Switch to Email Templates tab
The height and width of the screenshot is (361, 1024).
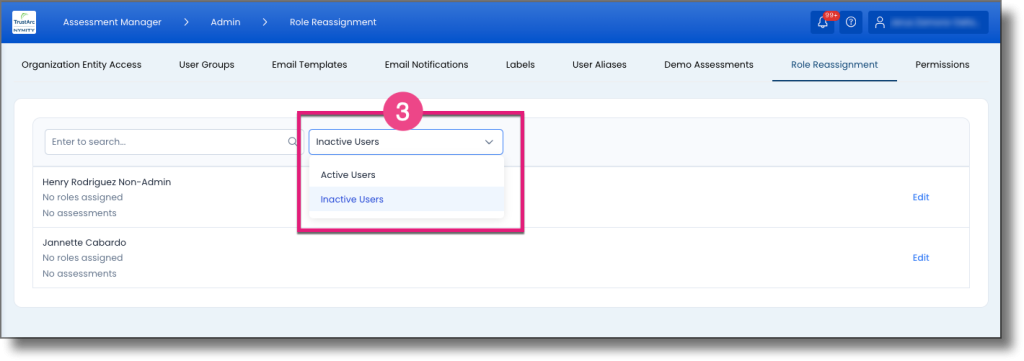click(x=310, y=65)
